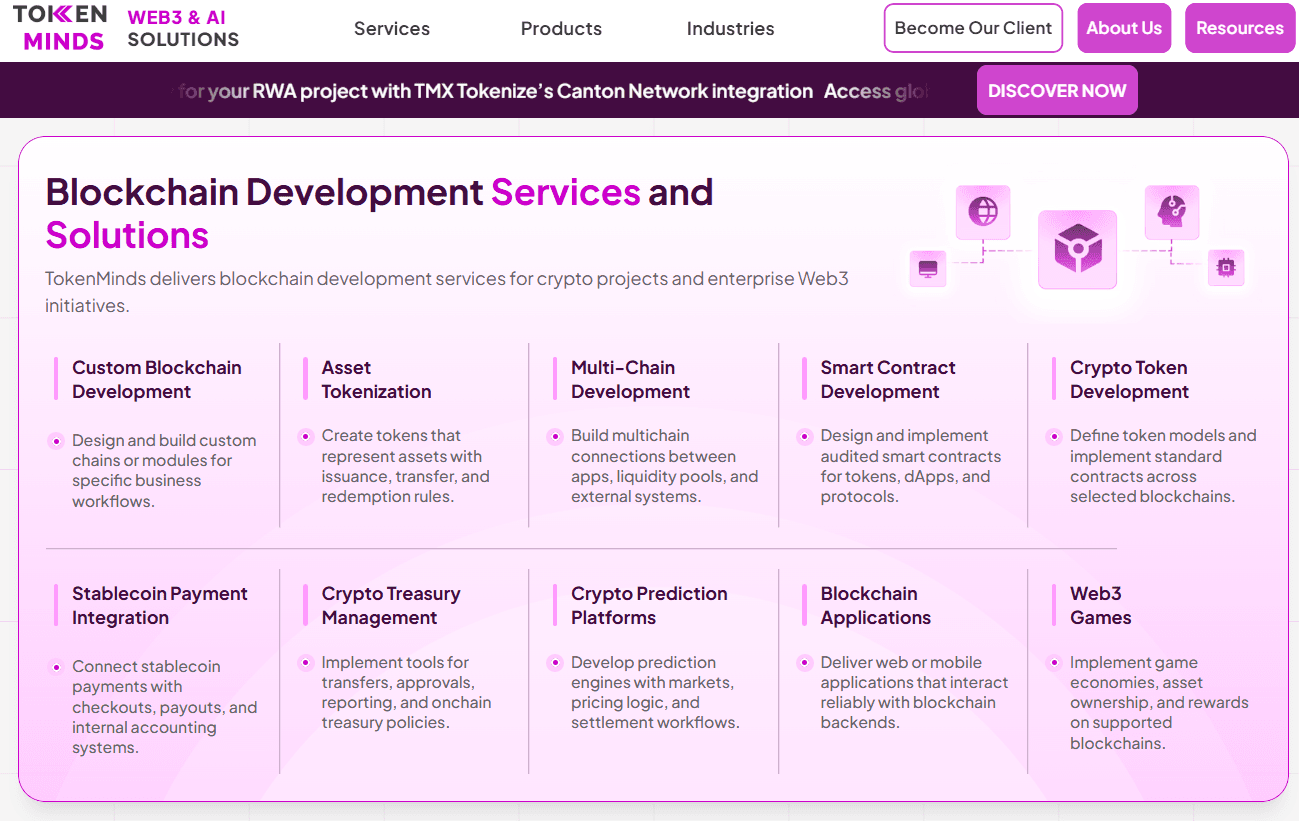Click the TokenMinds delivers blockchain development intro paragraph
This screenshot has height=821, width=1299.
(446, 292)
